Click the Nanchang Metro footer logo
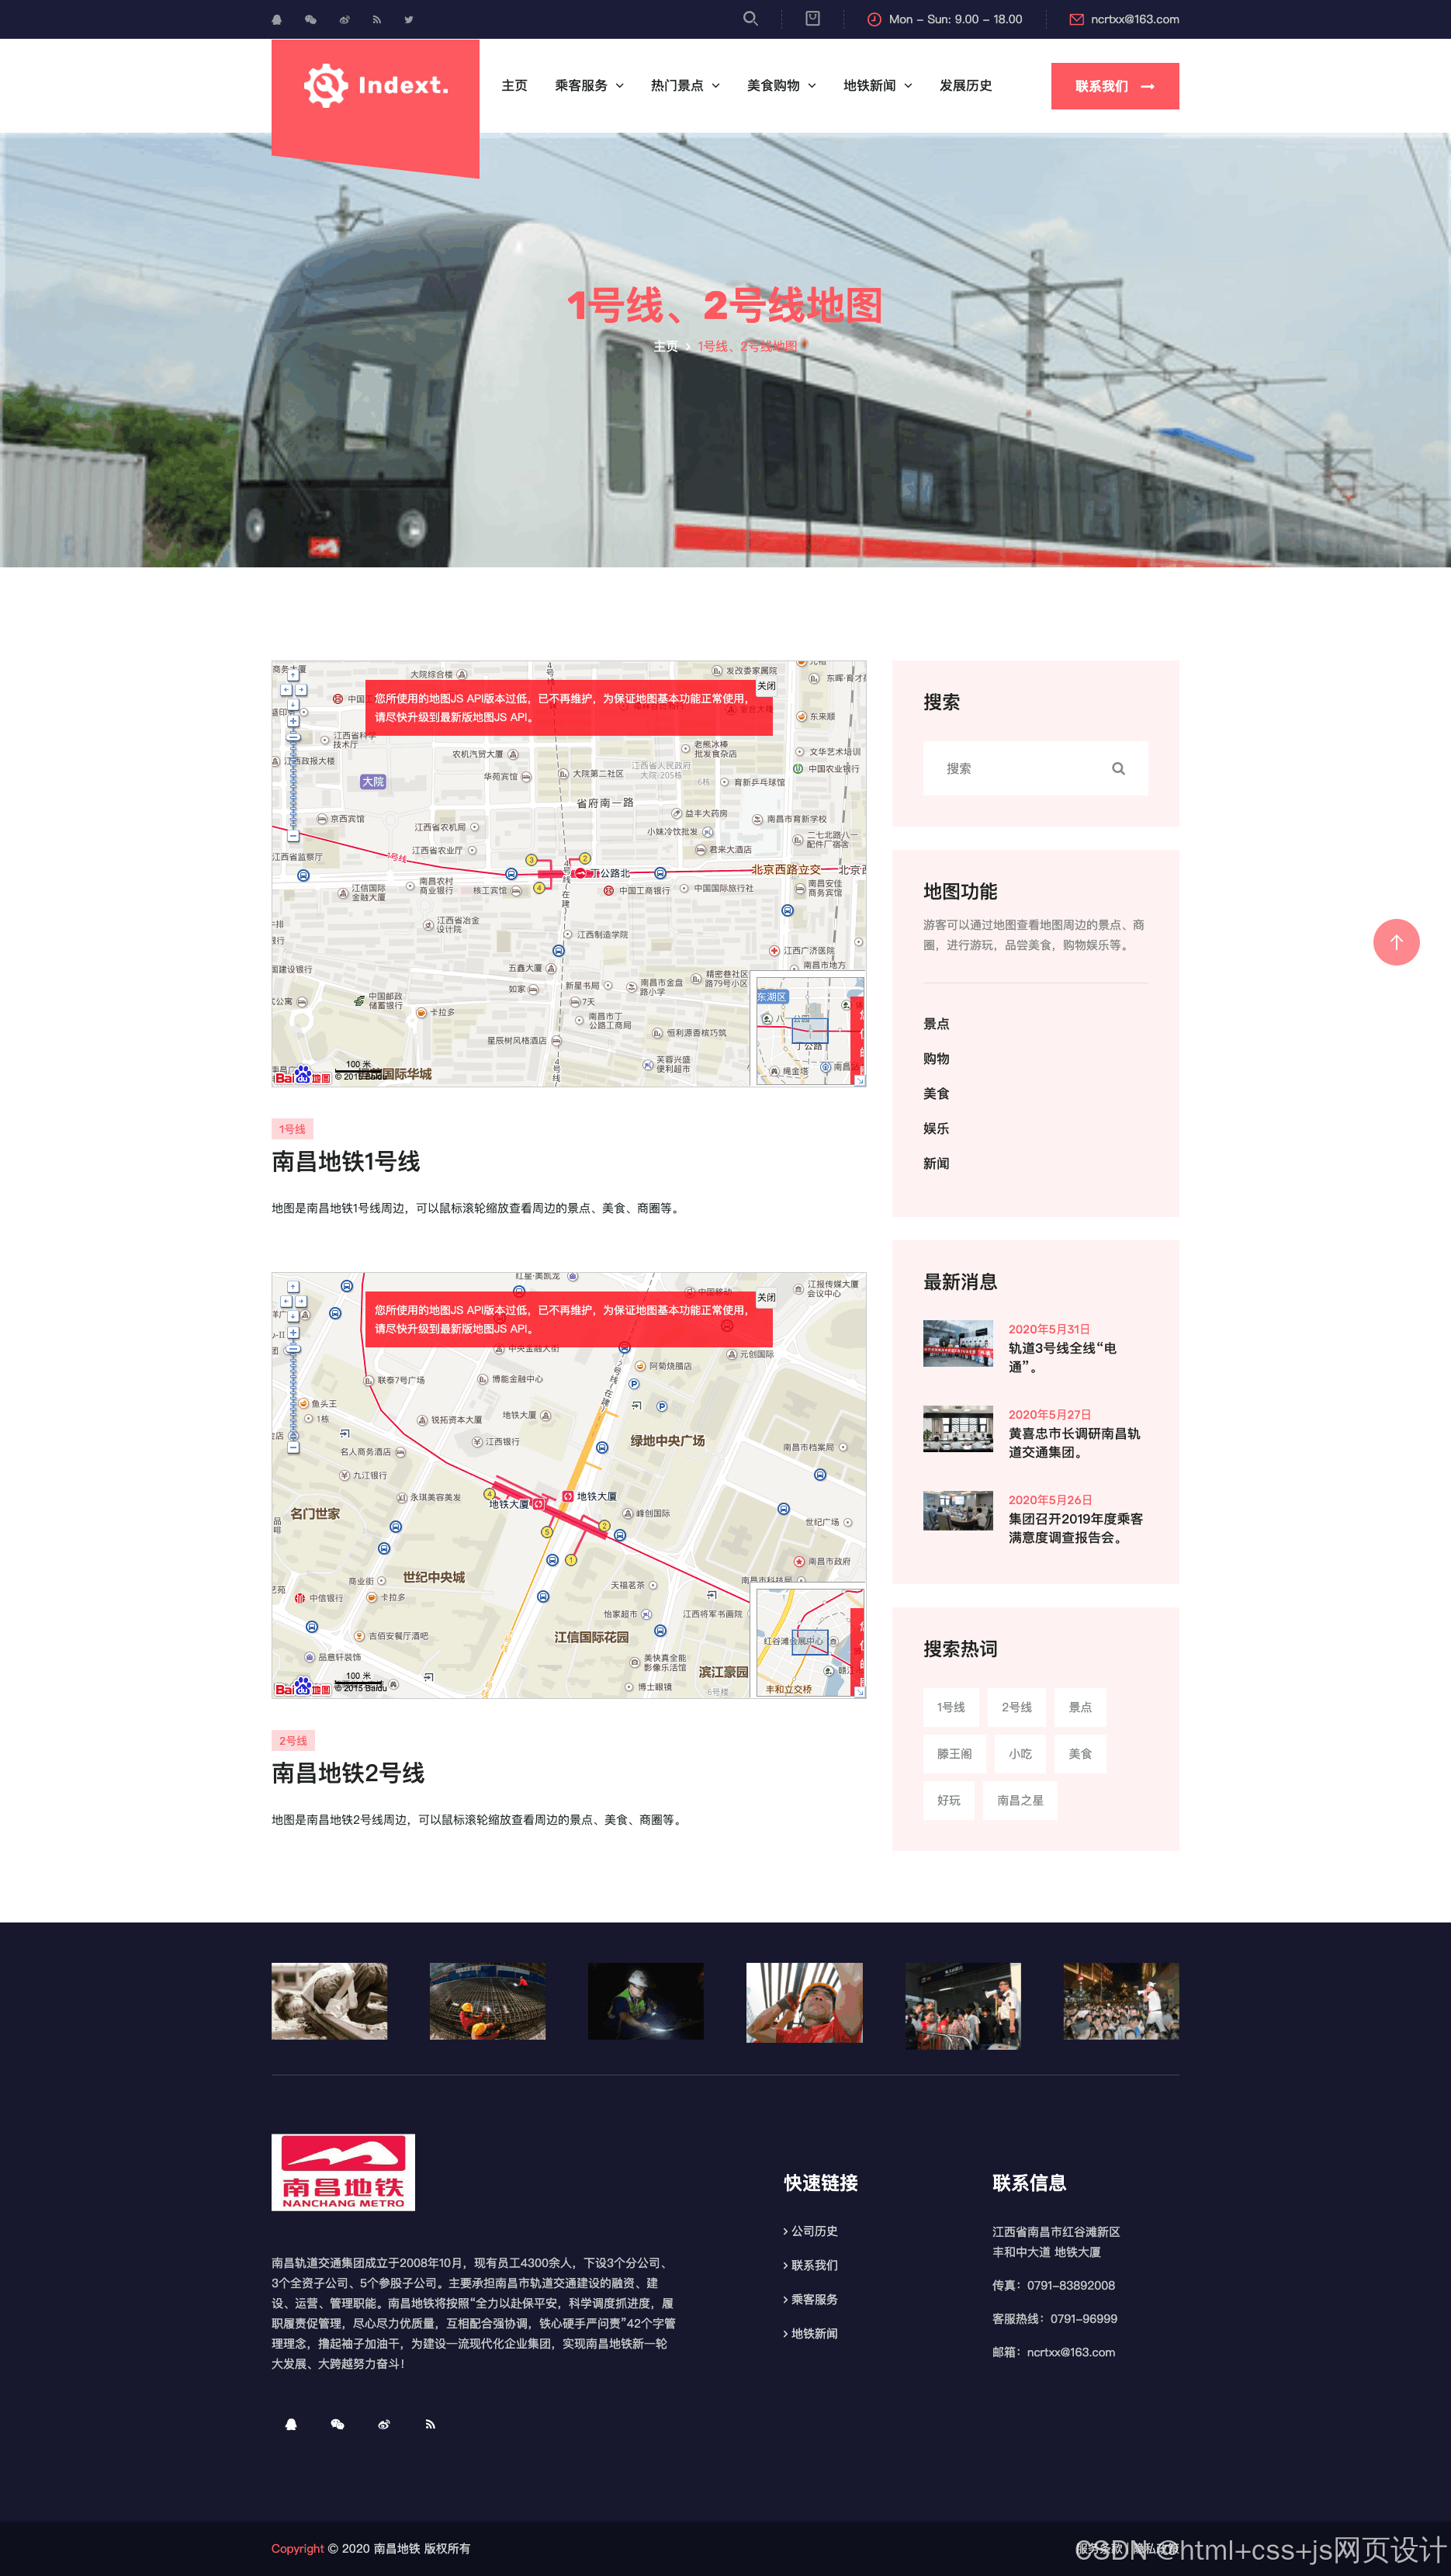 [343, 2171]
